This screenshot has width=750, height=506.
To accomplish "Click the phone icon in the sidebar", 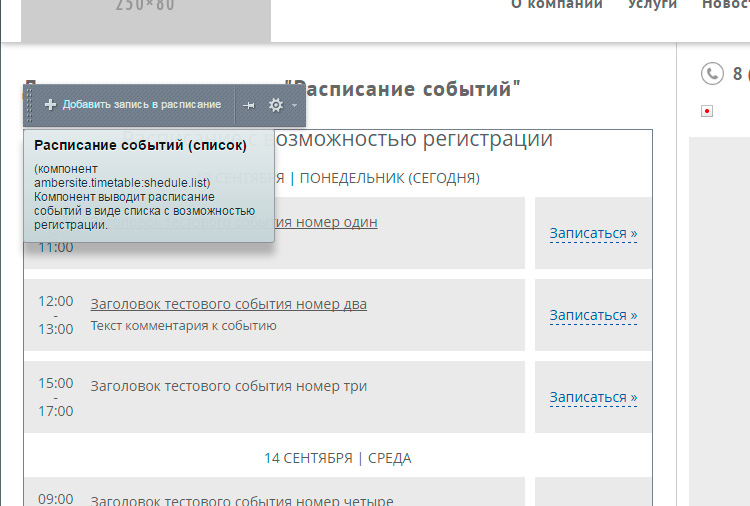I will click(x=712, y=73).
